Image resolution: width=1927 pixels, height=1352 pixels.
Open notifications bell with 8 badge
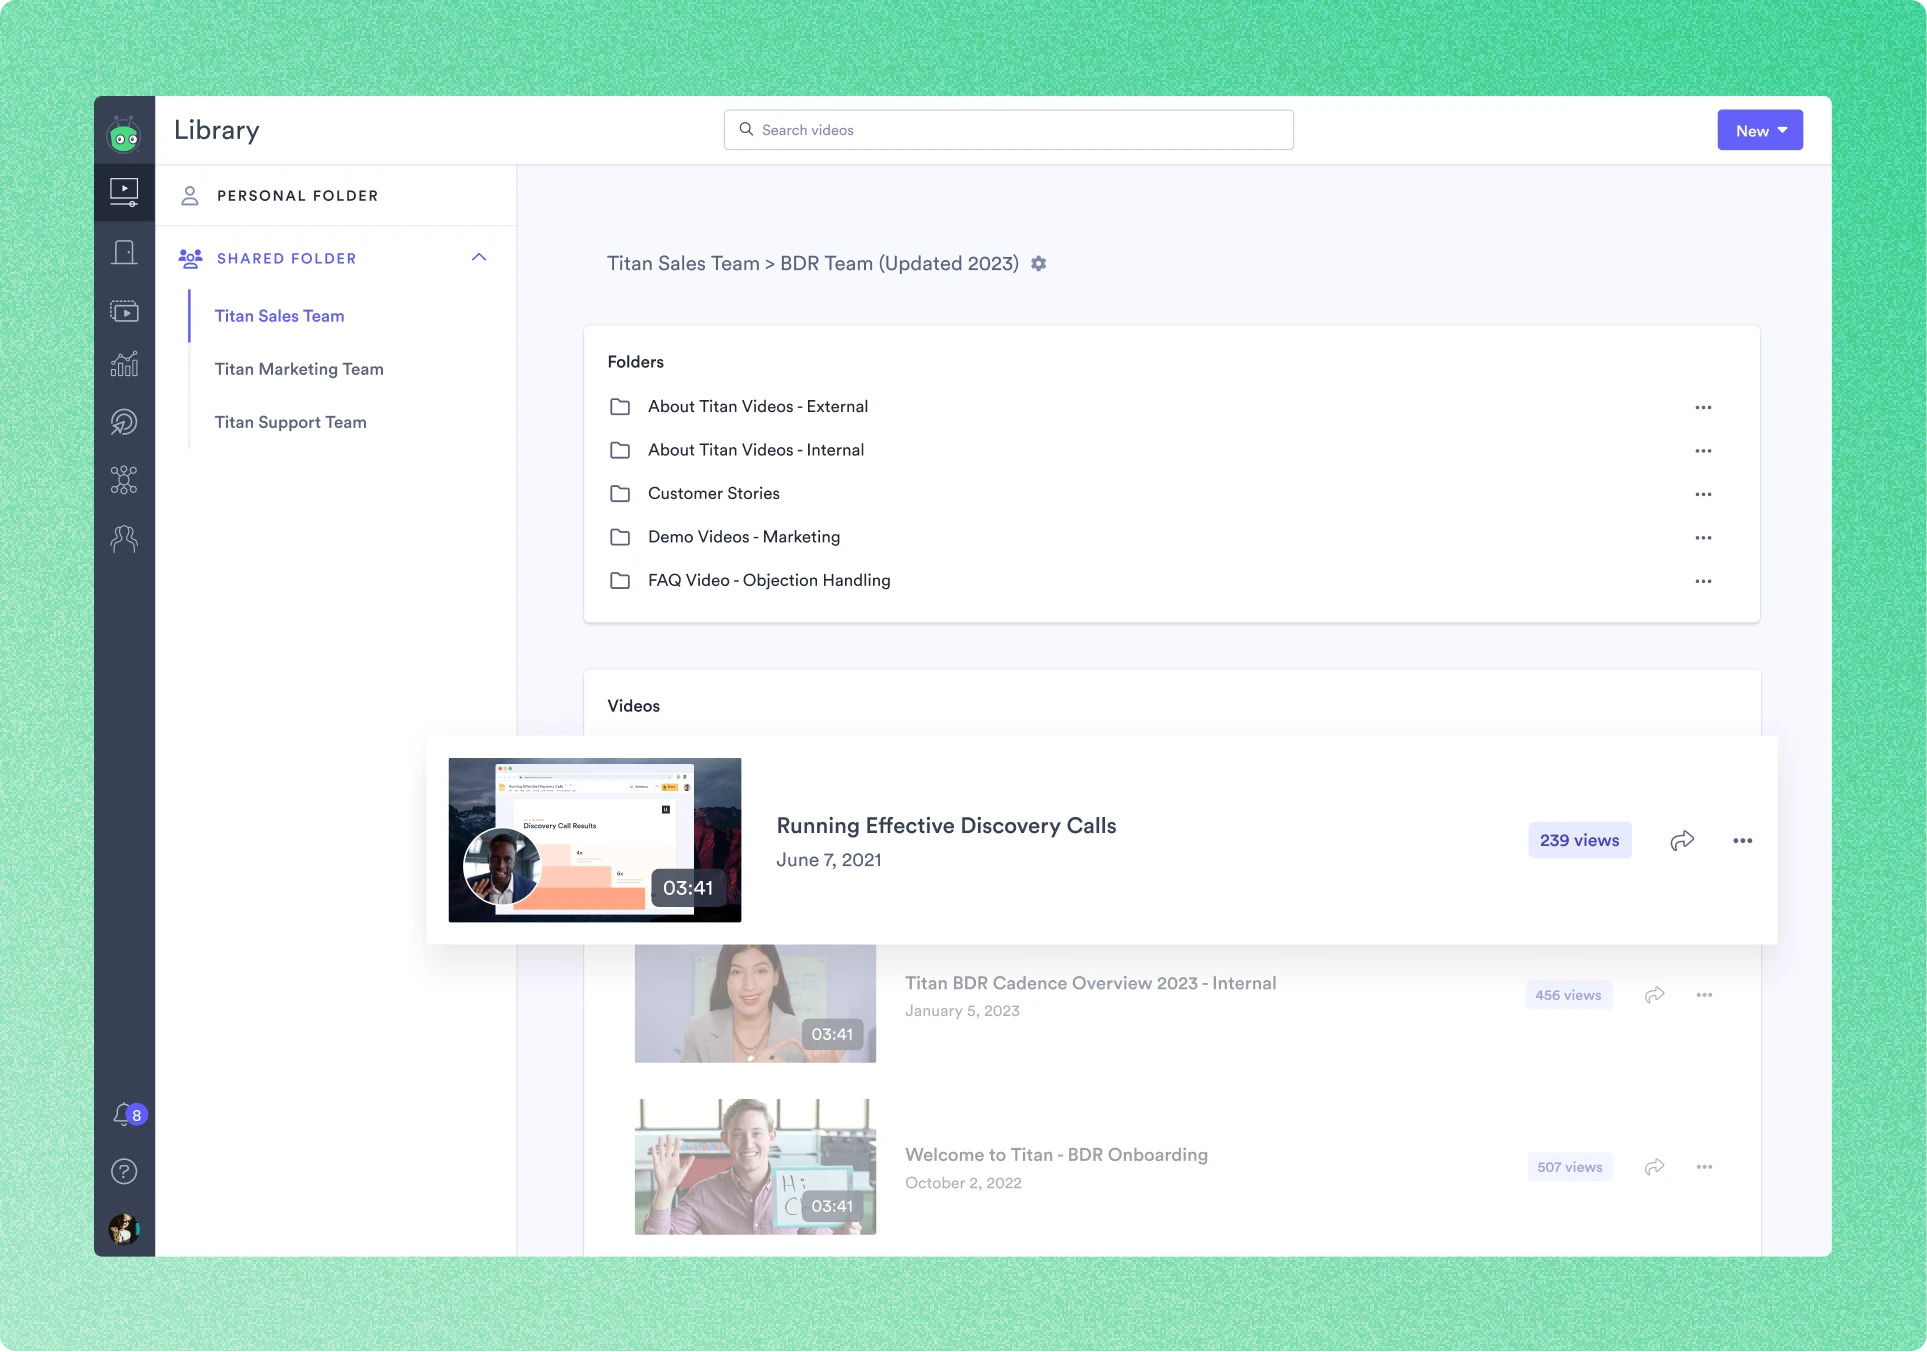click(128, 1114)
